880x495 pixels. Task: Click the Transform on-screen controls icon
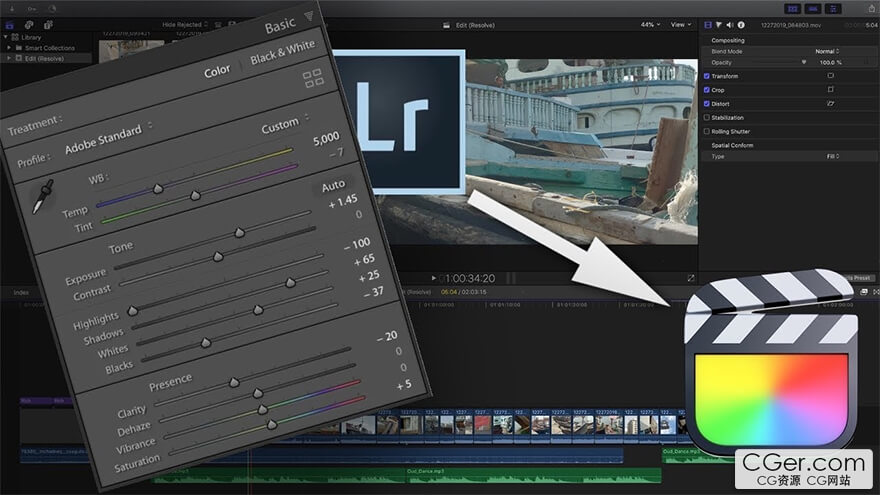pos(831,75)
